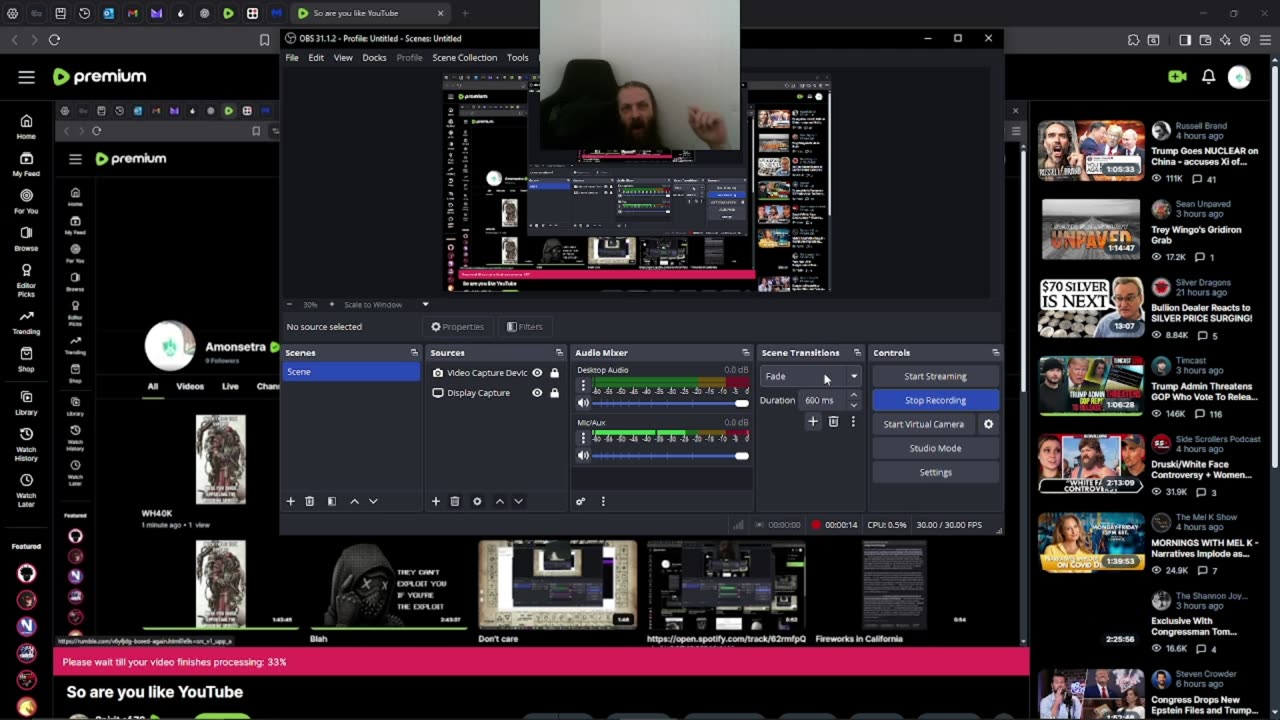Click Start Virtual Camera button

tap(923, 424)
